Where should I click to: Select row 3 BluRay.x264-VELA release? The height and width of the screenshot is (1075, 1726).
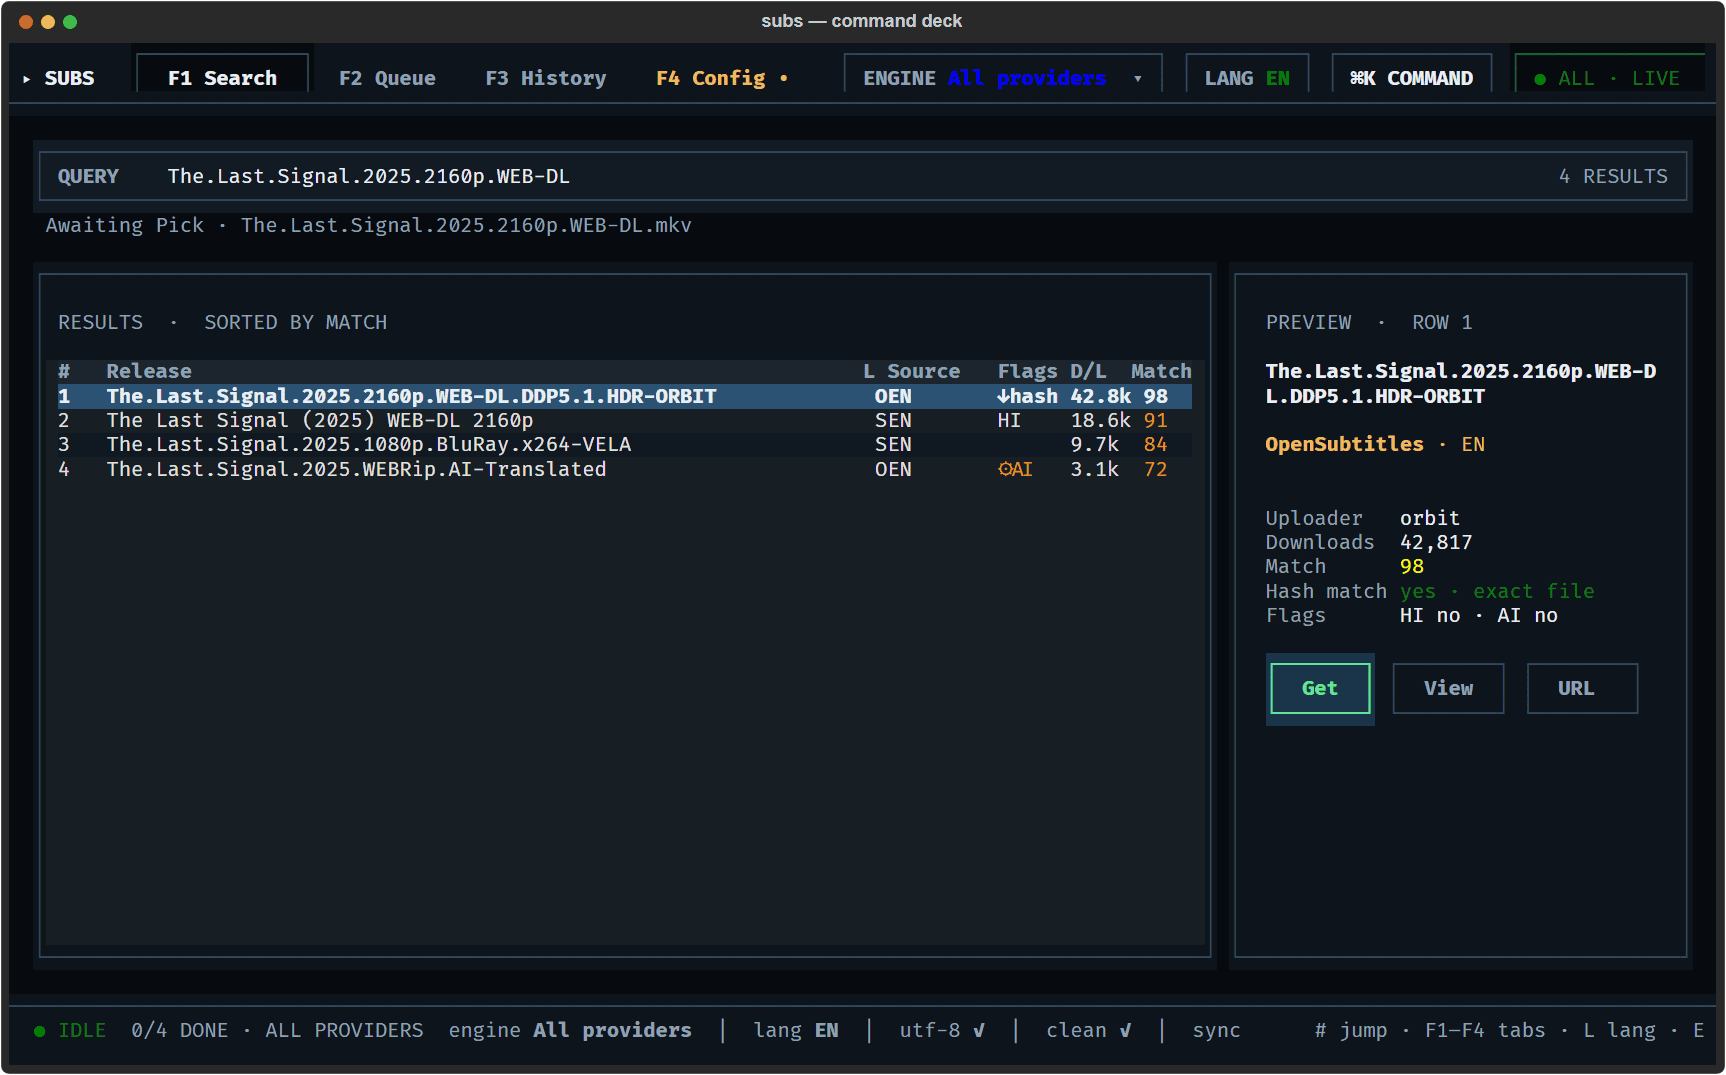coord(625,444)
